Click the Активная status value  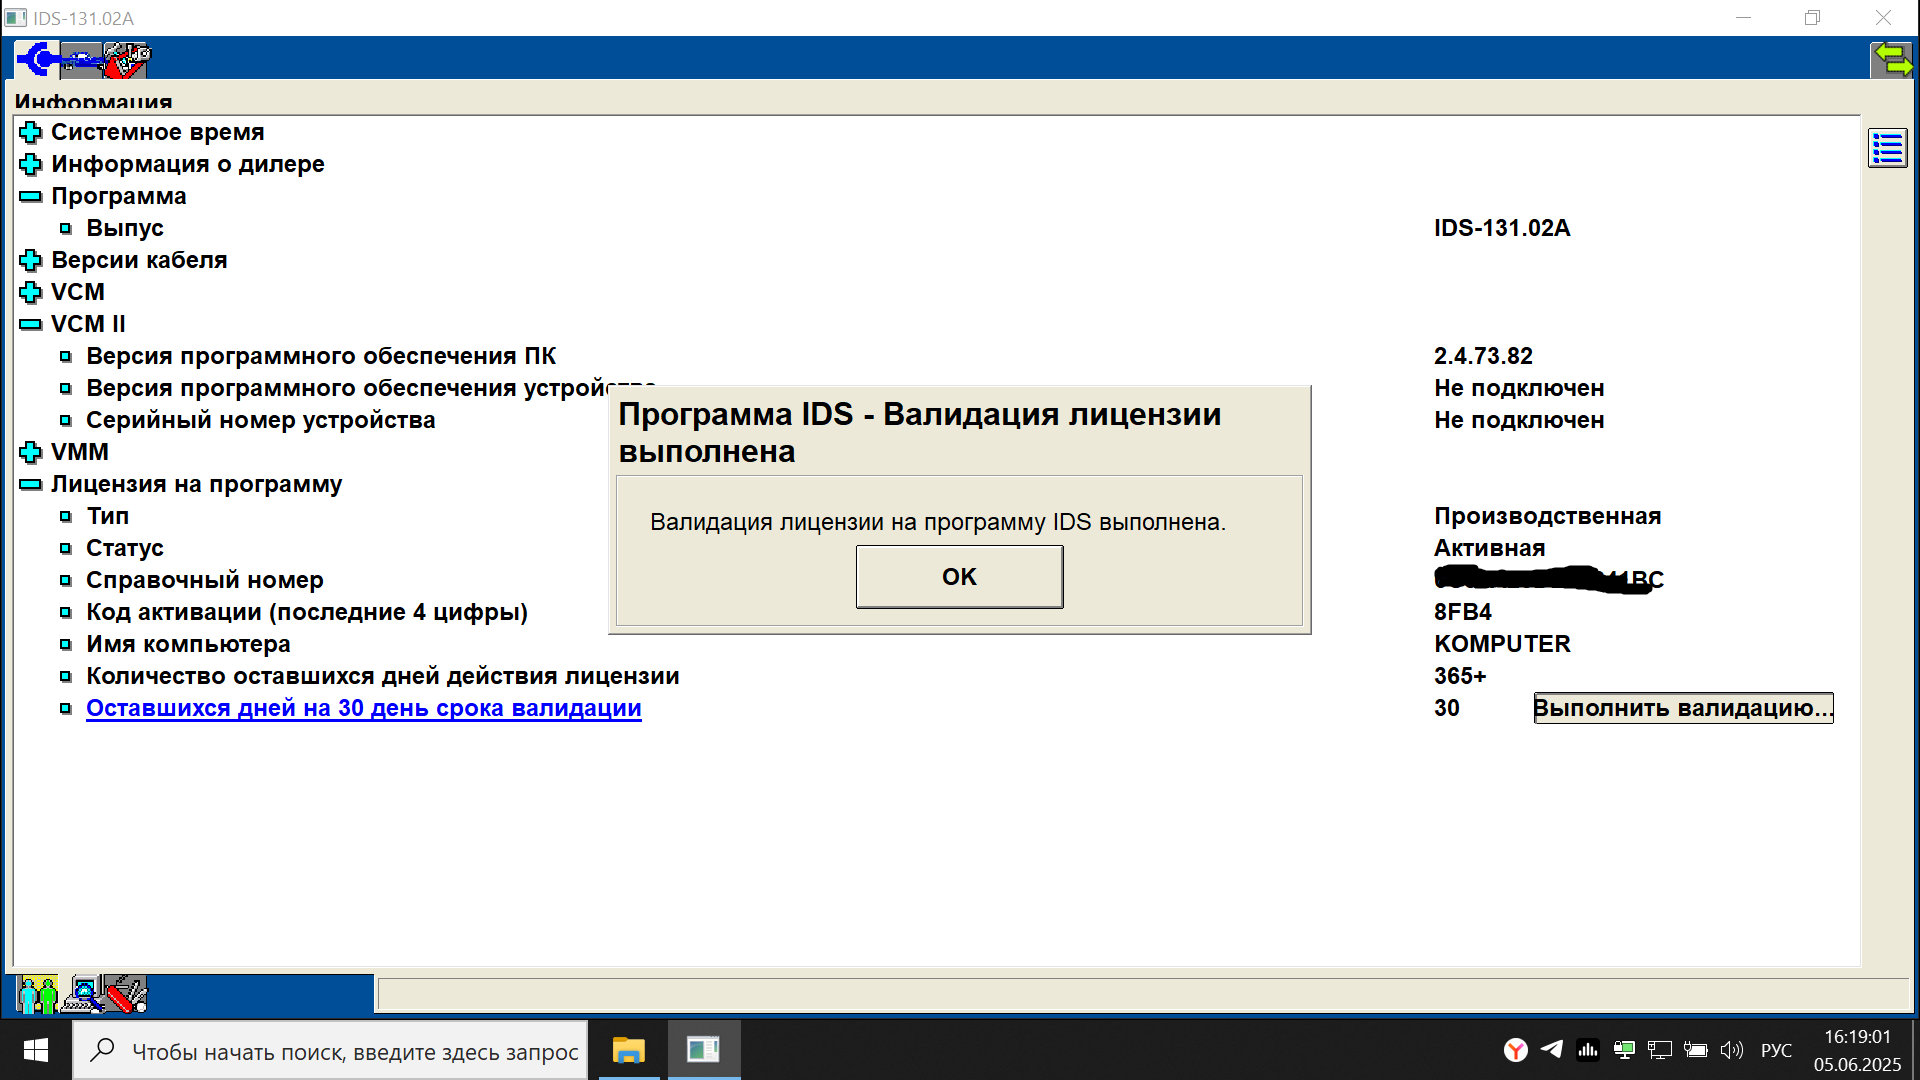click(1490, 548)
